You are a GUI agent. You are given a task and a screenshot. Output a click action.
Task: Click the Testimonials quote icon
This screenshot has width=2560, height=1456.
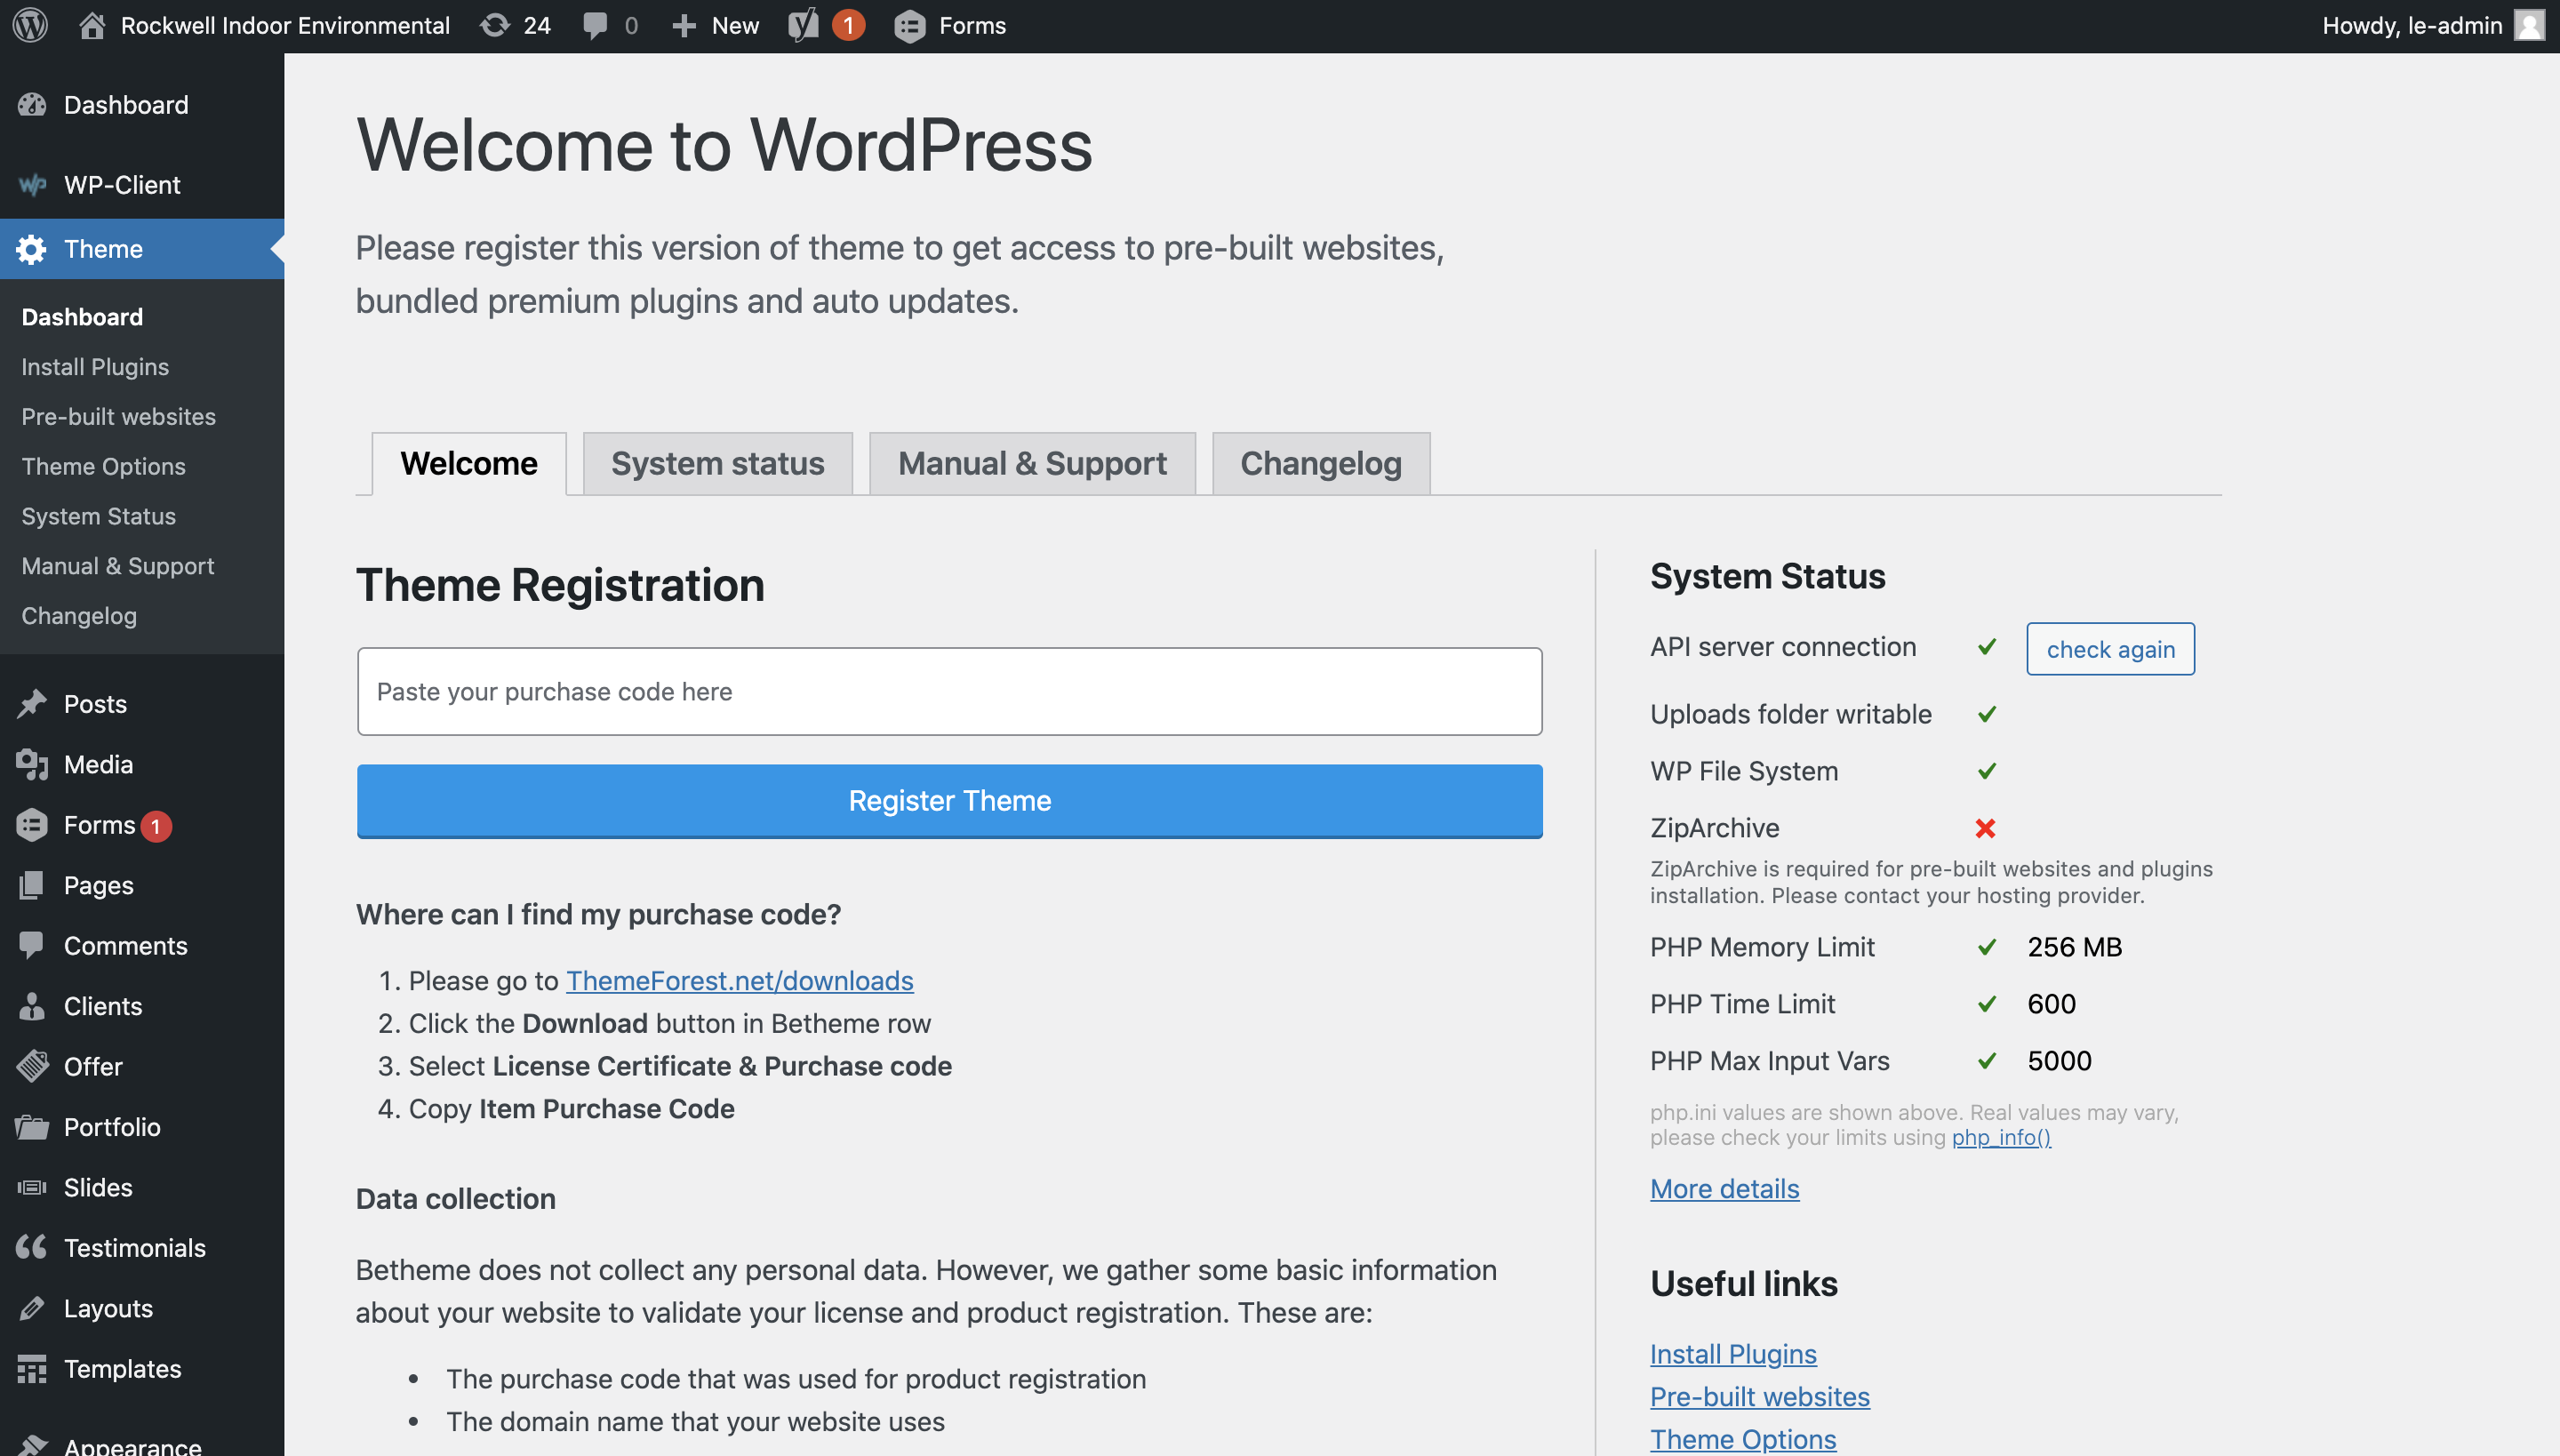tap(32, 1248)
